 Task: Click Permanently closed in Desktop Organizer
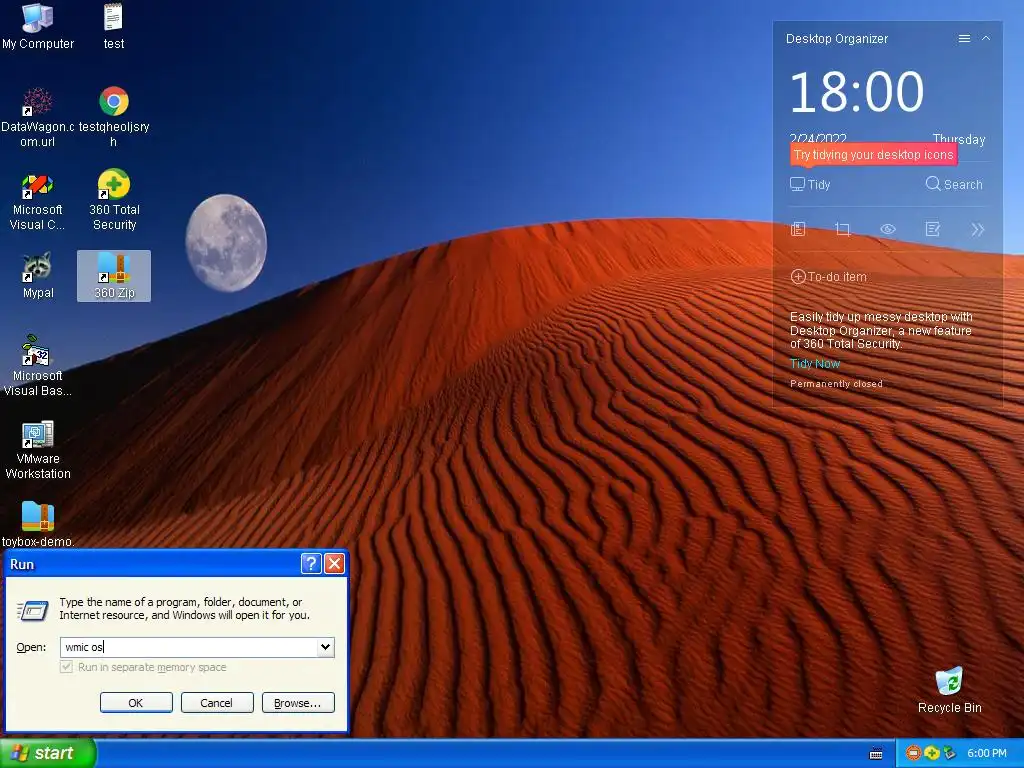[836, 384]
